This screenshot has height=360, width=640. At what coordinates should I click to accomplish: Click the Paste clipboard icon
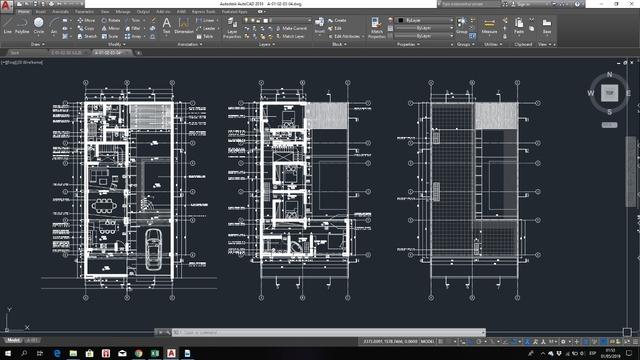click(518, 25)
